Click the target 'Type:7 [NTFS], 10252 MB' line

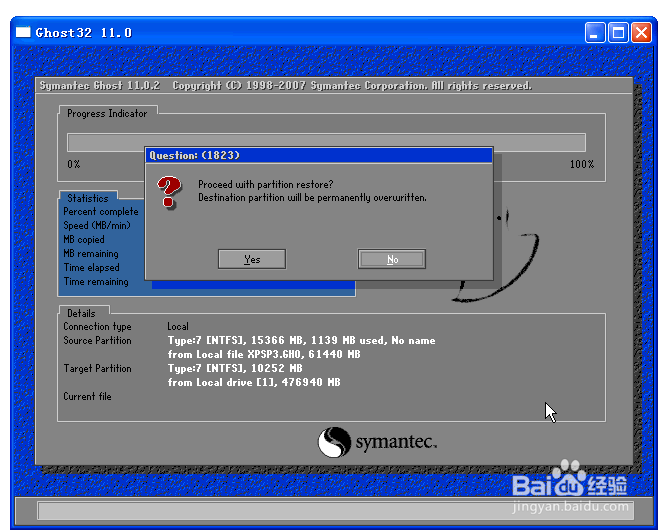point(235,368)
